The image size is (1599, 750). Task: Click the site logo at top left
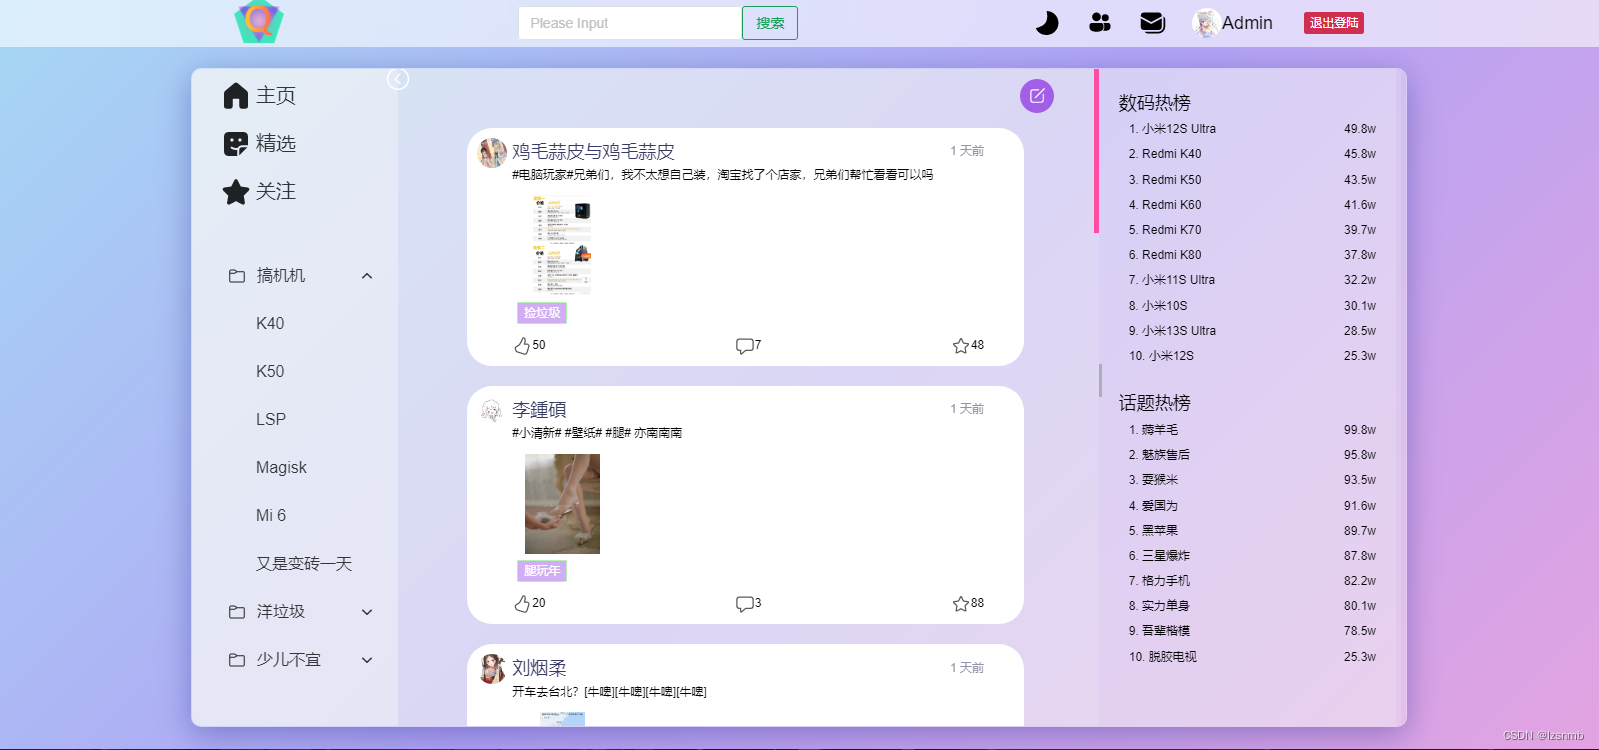pyautogui.click(x=259, y=22)
